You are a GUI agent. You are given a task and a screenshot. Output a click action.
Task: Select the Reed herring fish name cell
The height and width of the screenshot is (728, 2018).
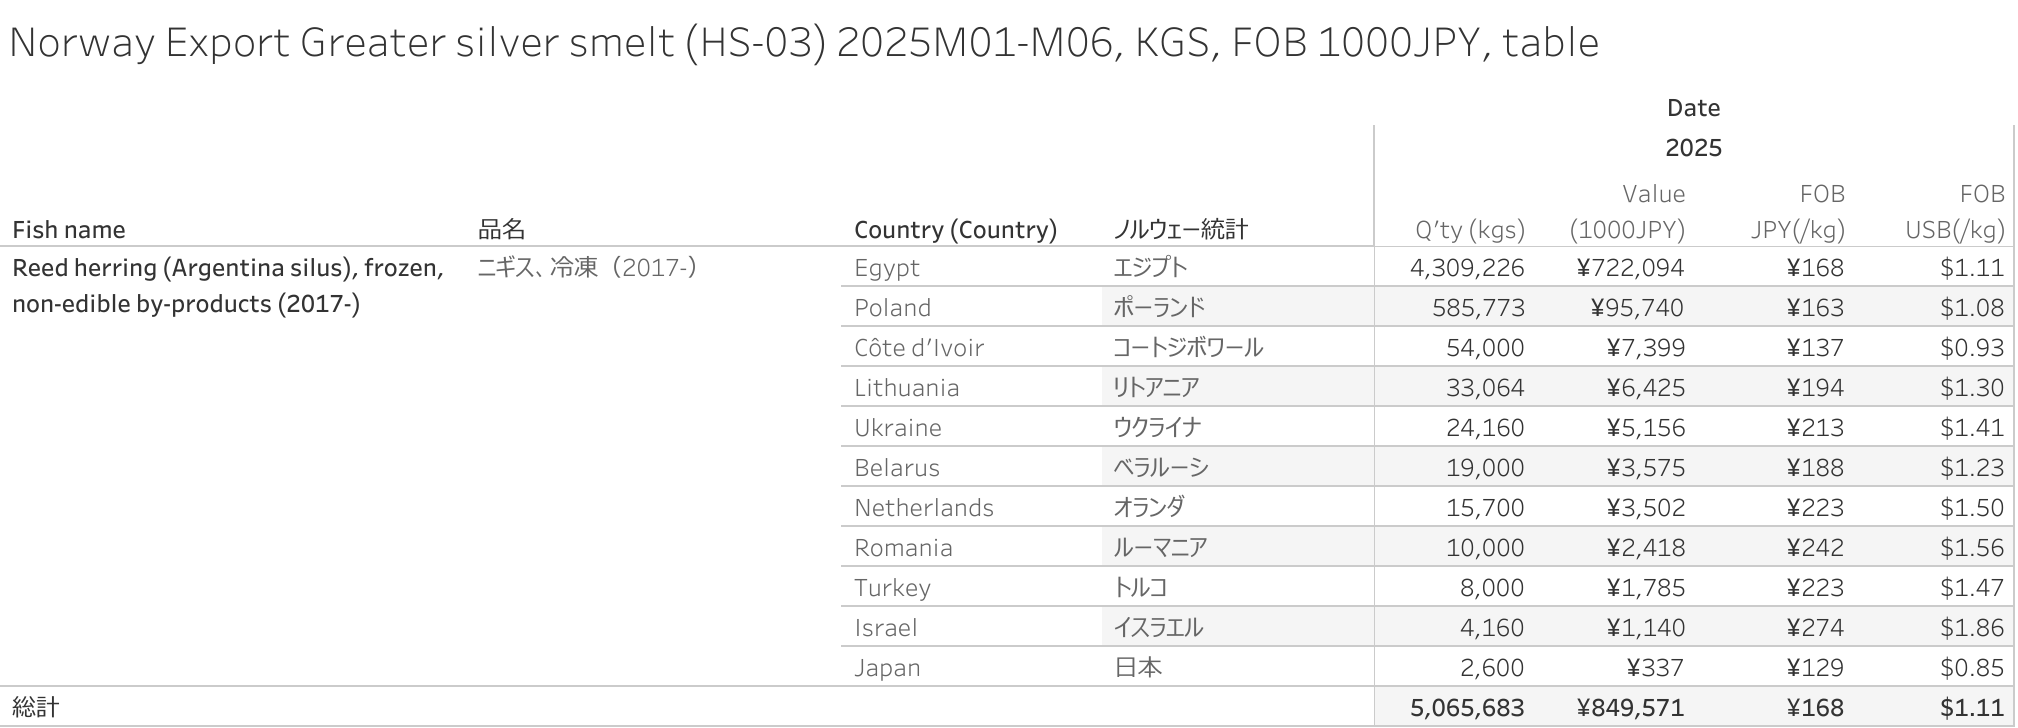(228, 286)
